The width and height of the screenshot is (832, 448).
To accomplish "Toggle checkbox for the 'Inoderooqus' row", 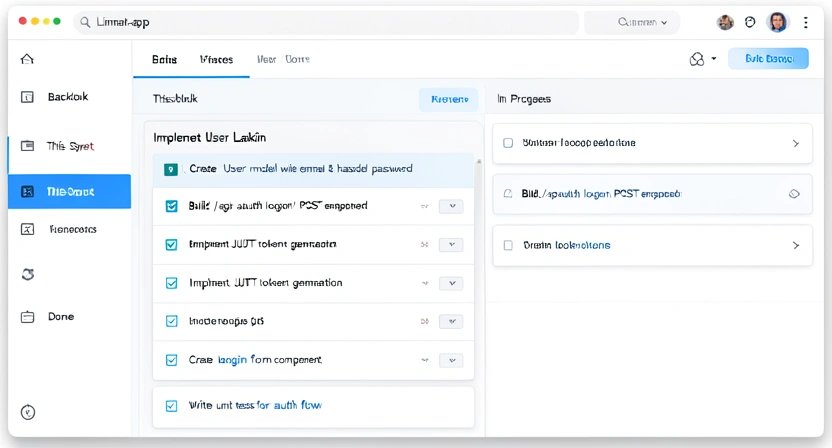I will 171,321.
